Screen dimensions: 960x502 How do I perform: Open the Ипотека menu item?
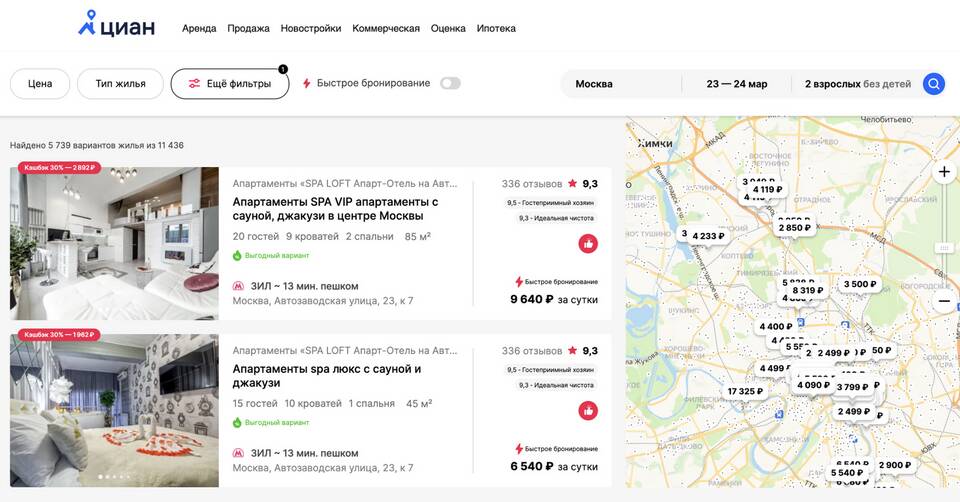click(496, 28)
